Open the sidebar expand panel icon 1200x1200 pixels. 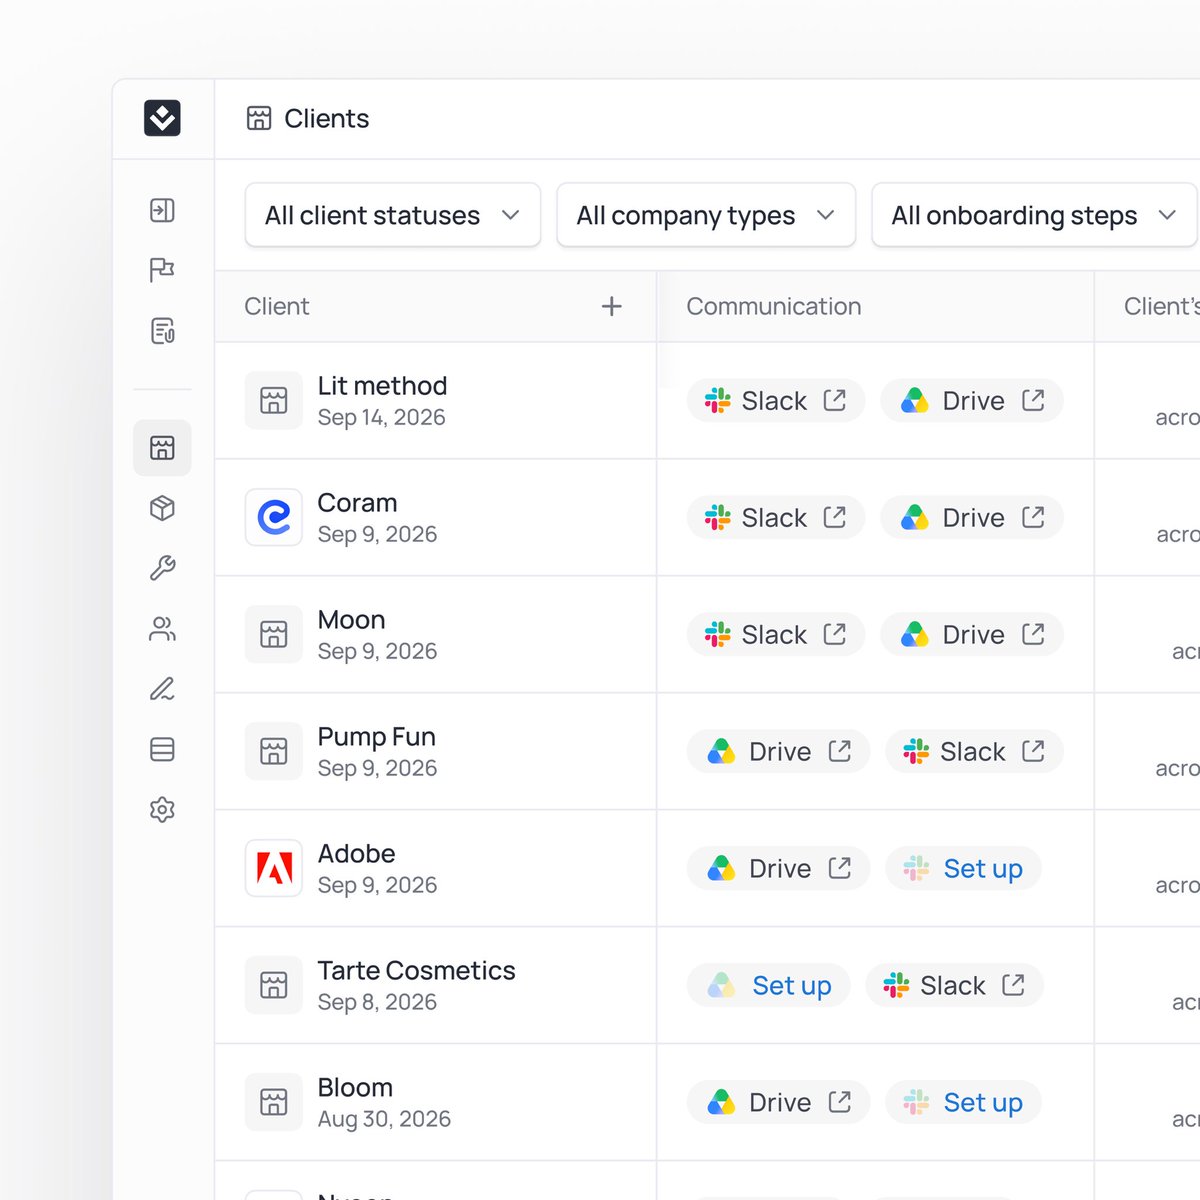click(x=162, y=210)
